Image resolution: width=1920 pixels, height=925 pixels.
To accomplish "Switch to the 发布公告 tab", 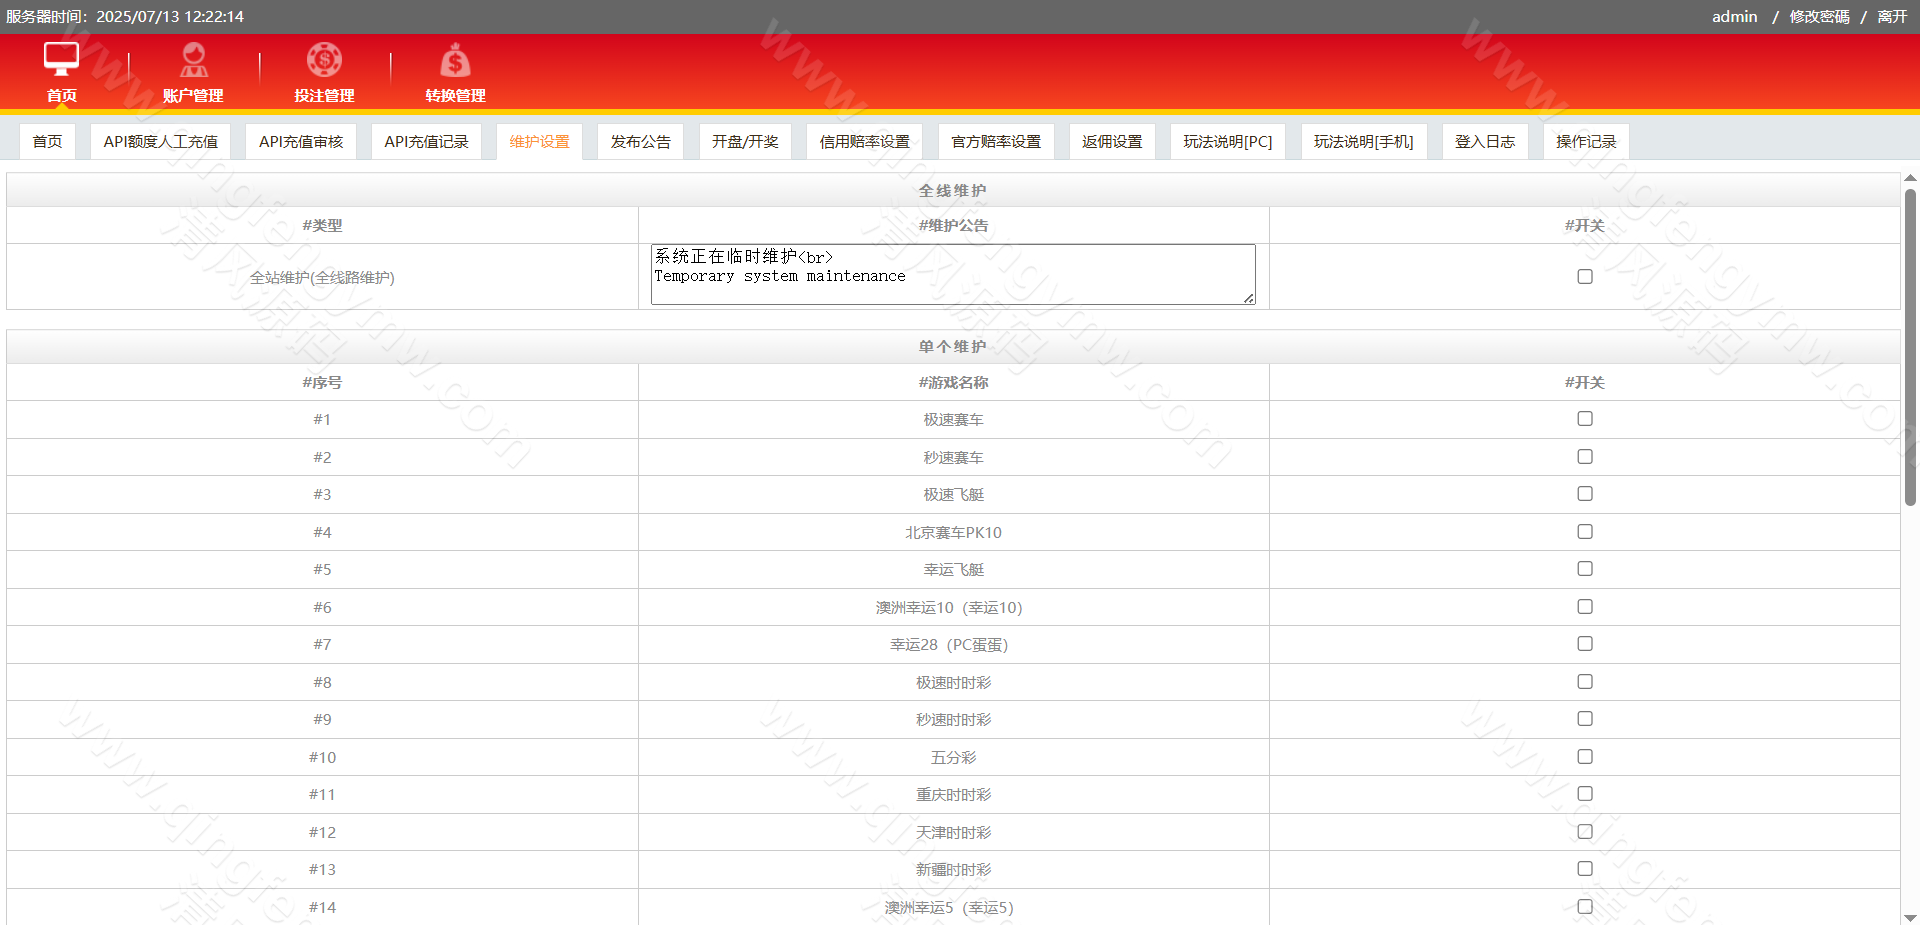I will pos(640,142).
